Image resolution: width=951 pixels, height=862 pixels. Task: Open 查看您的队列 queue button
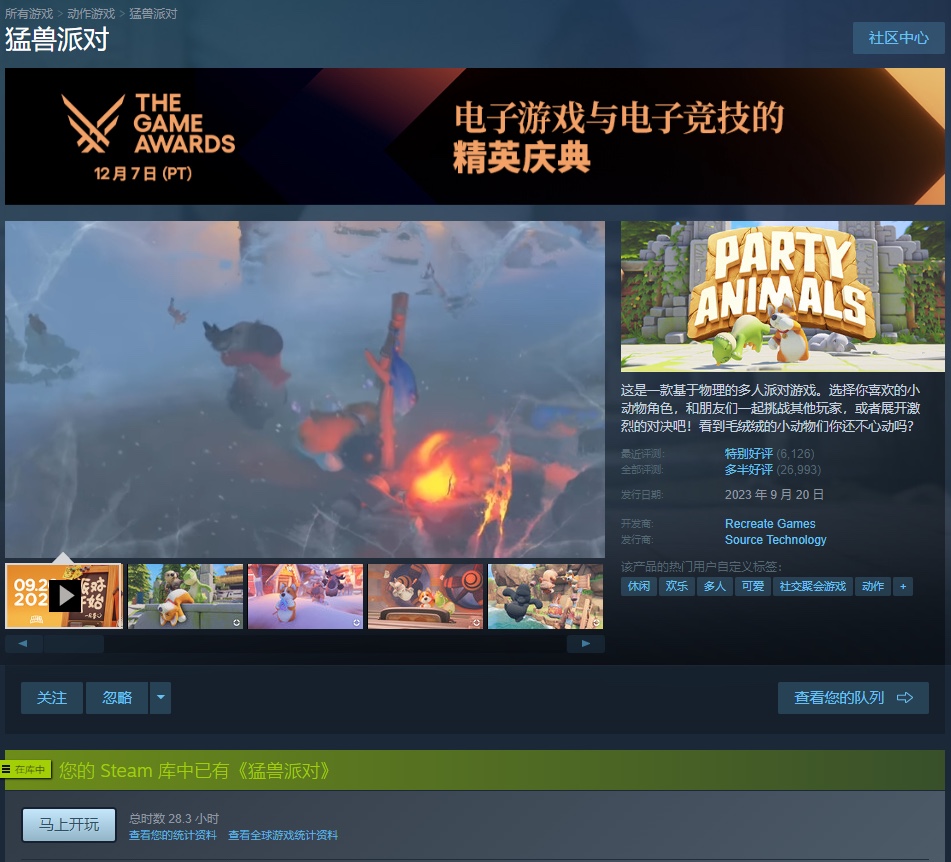[x=853, y=698]
